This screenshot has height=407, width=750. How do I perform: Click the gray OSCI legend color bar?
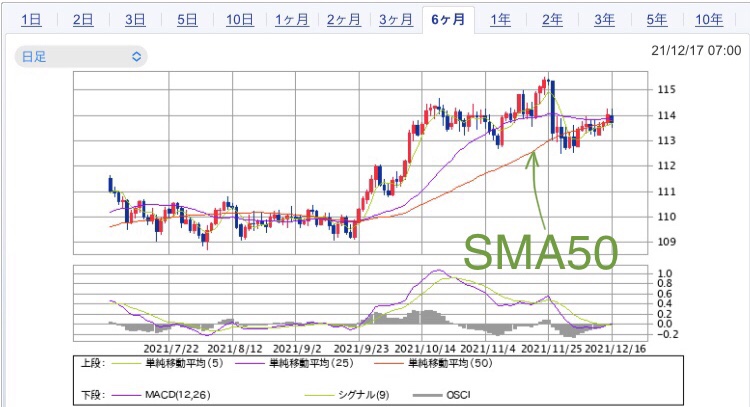(427, 396)
